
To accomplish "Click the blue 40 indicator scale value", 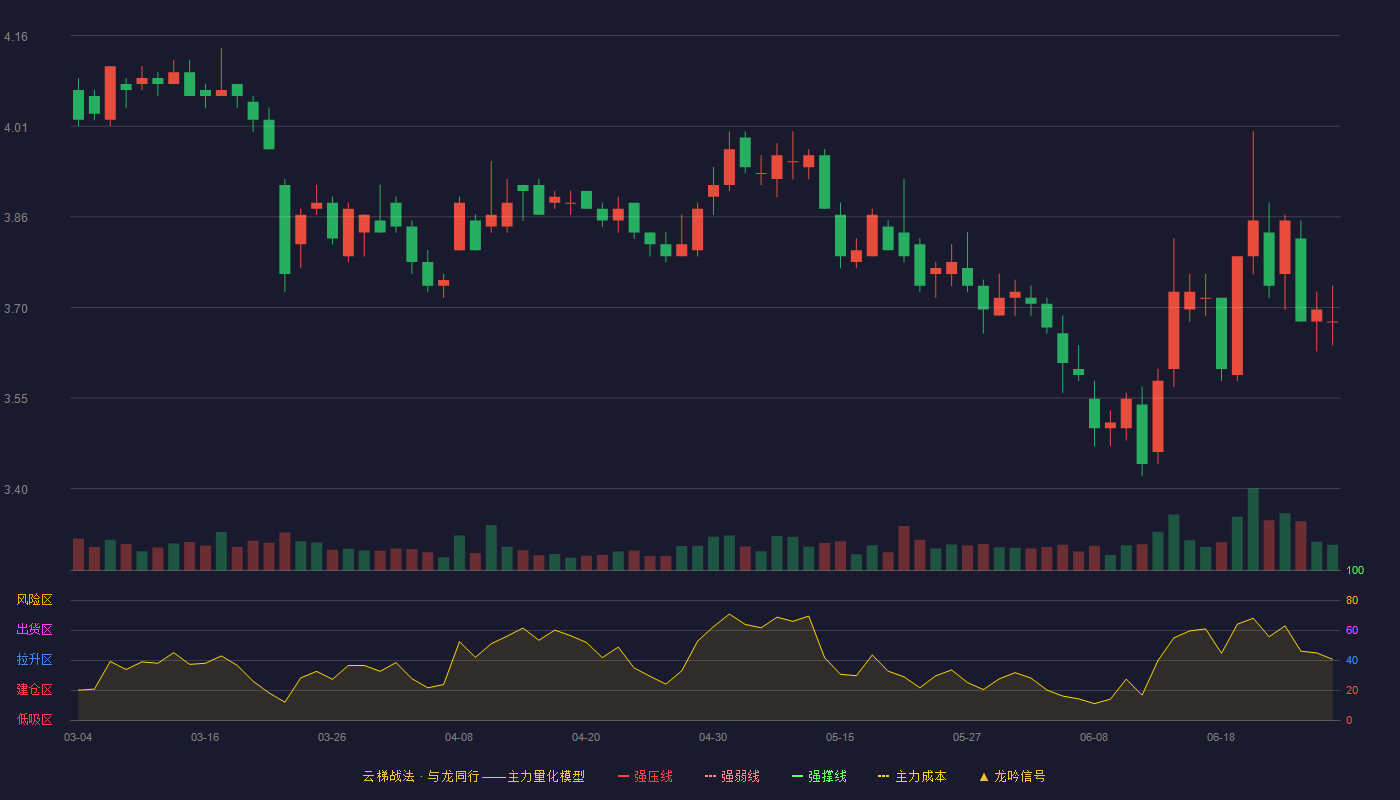I will (1352, 660).
